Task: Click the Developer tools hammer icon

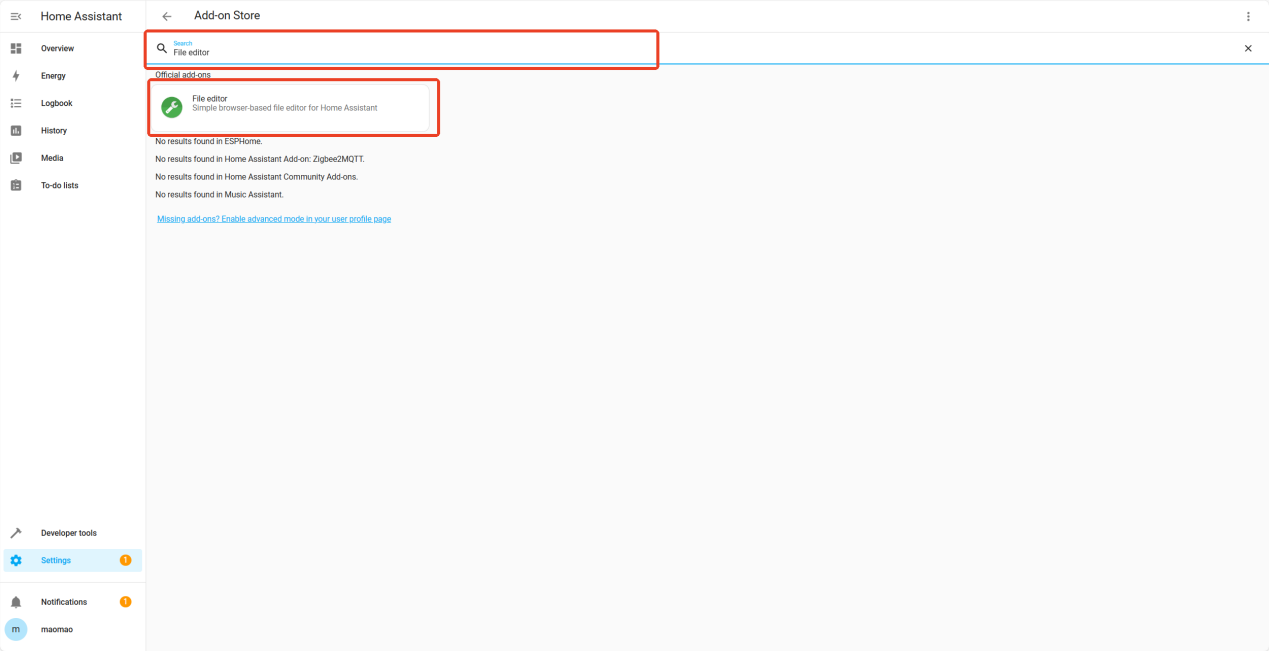Action: [16, 533]
